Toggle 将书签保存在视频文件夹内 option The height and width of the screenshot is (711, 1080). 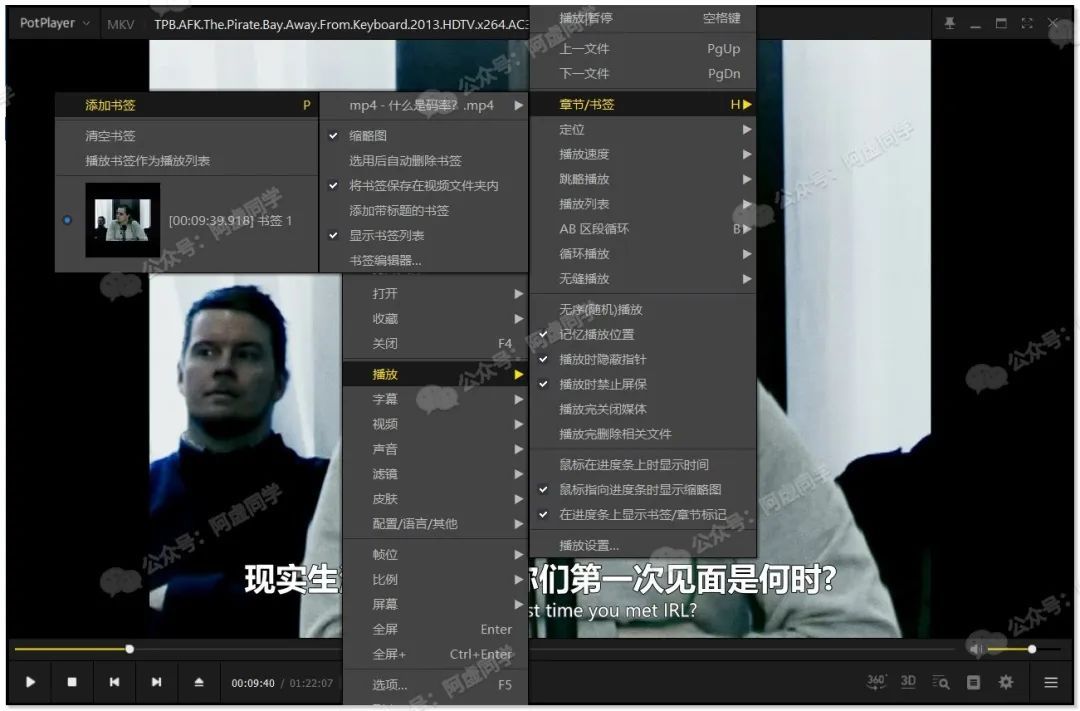click(424, 185)
